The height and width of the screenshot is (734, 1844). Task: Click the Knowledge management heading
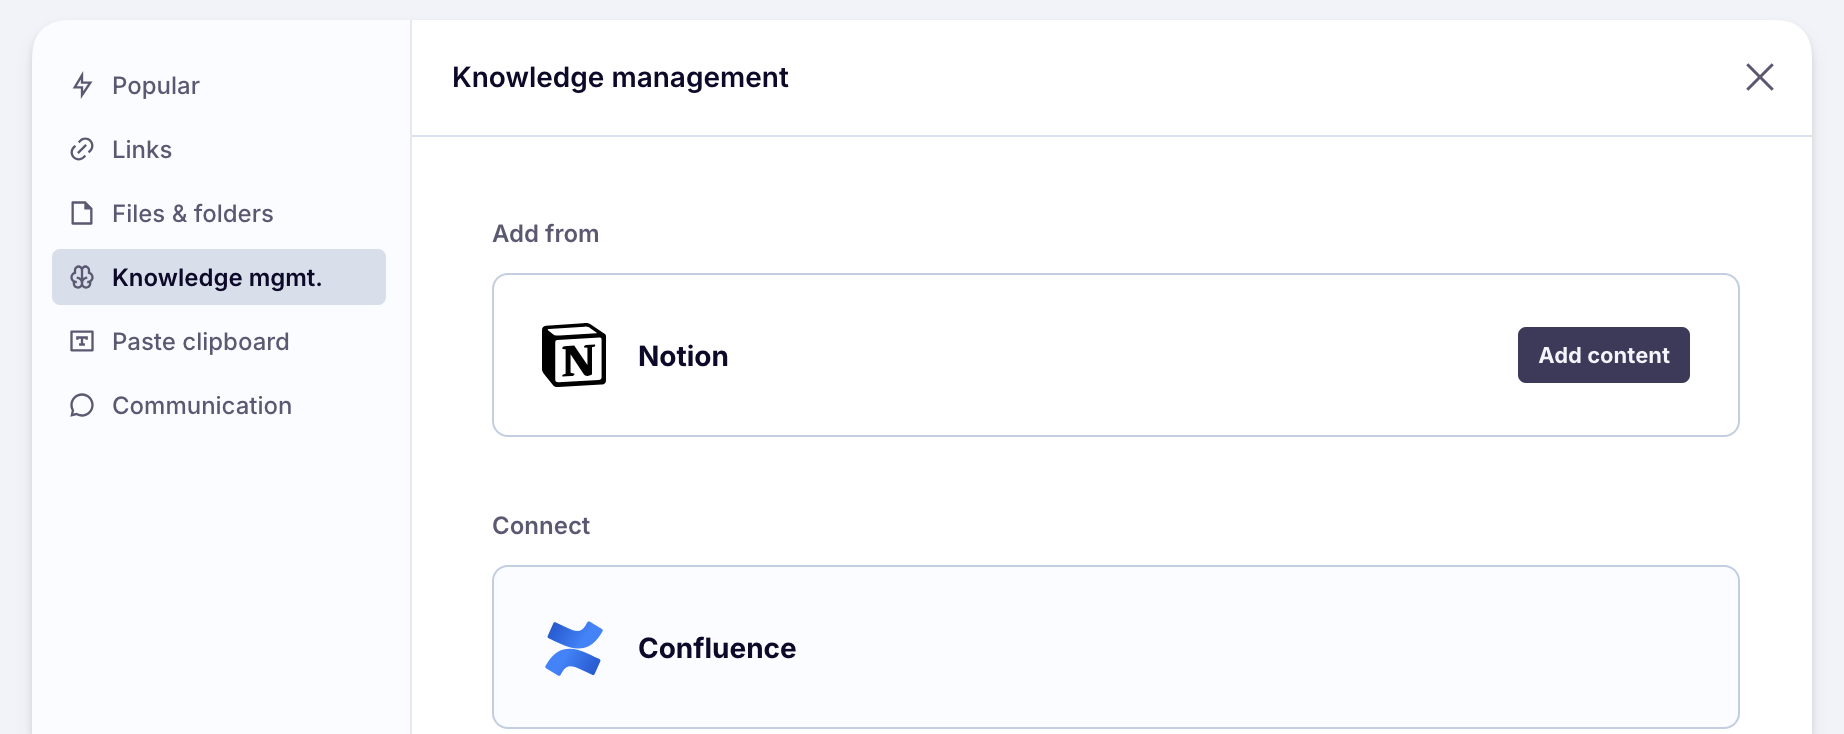coord(620,77)
